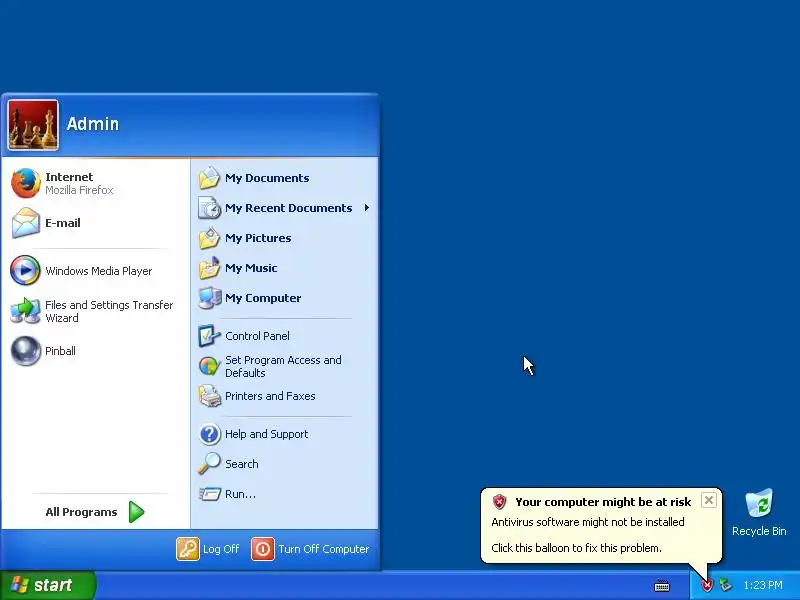Click the Help and Support question-mark icon
Image resolution: width=800 pixels, height=600 pixels.
pyautogui.click(x=209, y=434)
